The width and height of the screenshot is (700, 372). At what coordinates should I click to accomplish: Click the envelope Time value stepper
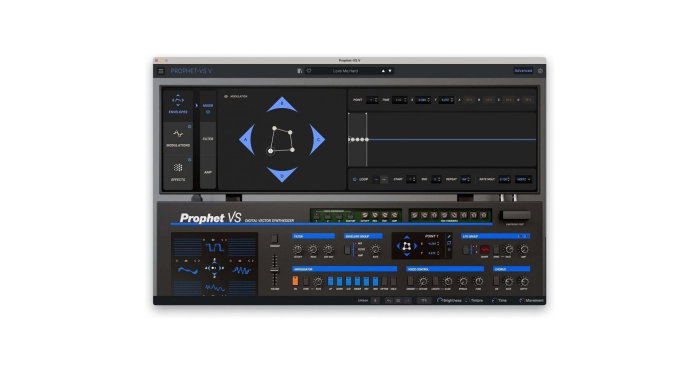[x=400, y=100]
